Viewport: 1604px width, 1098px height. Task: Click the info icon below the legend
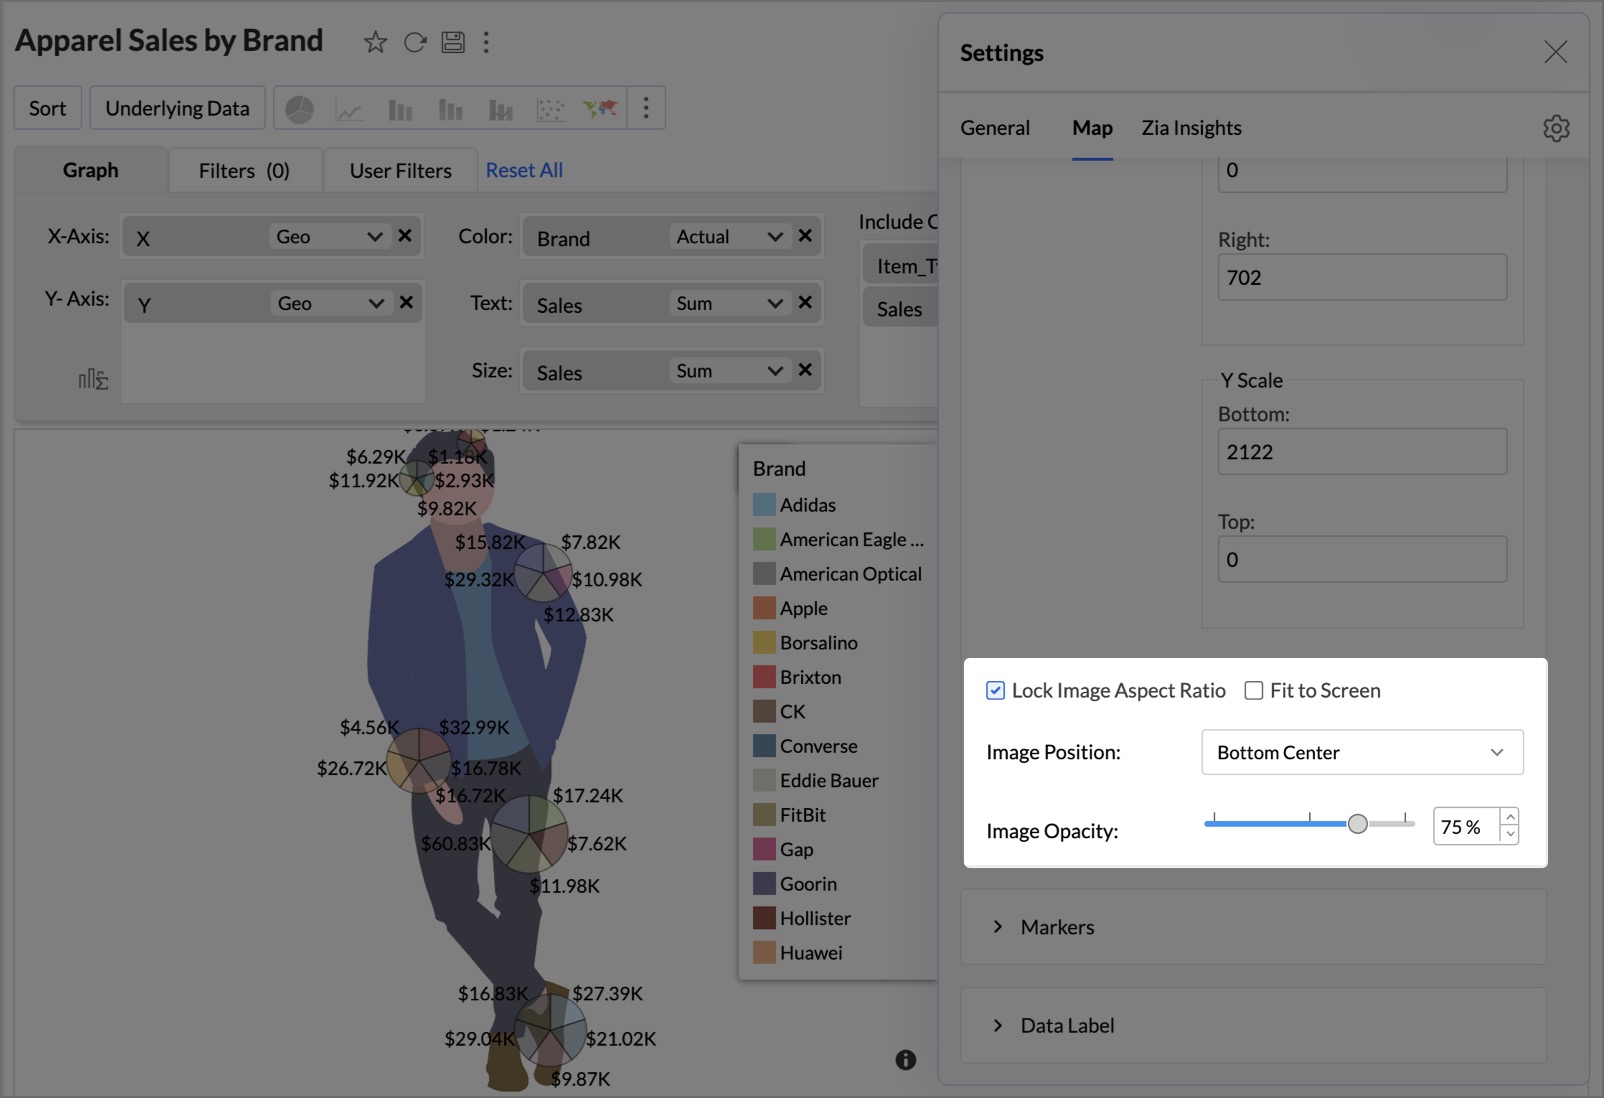pos(906,1060)
